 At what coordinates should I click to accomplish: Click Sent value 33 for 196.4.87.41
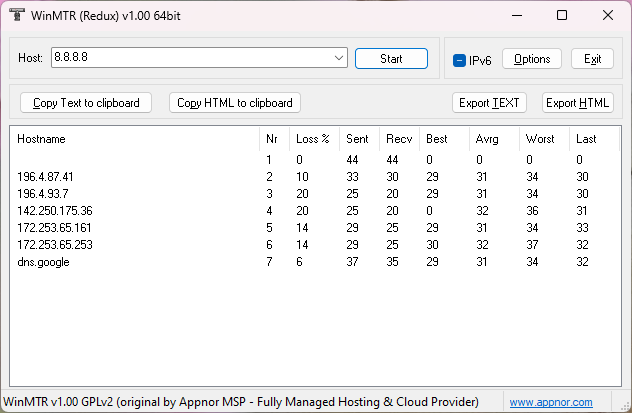pyautogui.click(x=352, y=177)
